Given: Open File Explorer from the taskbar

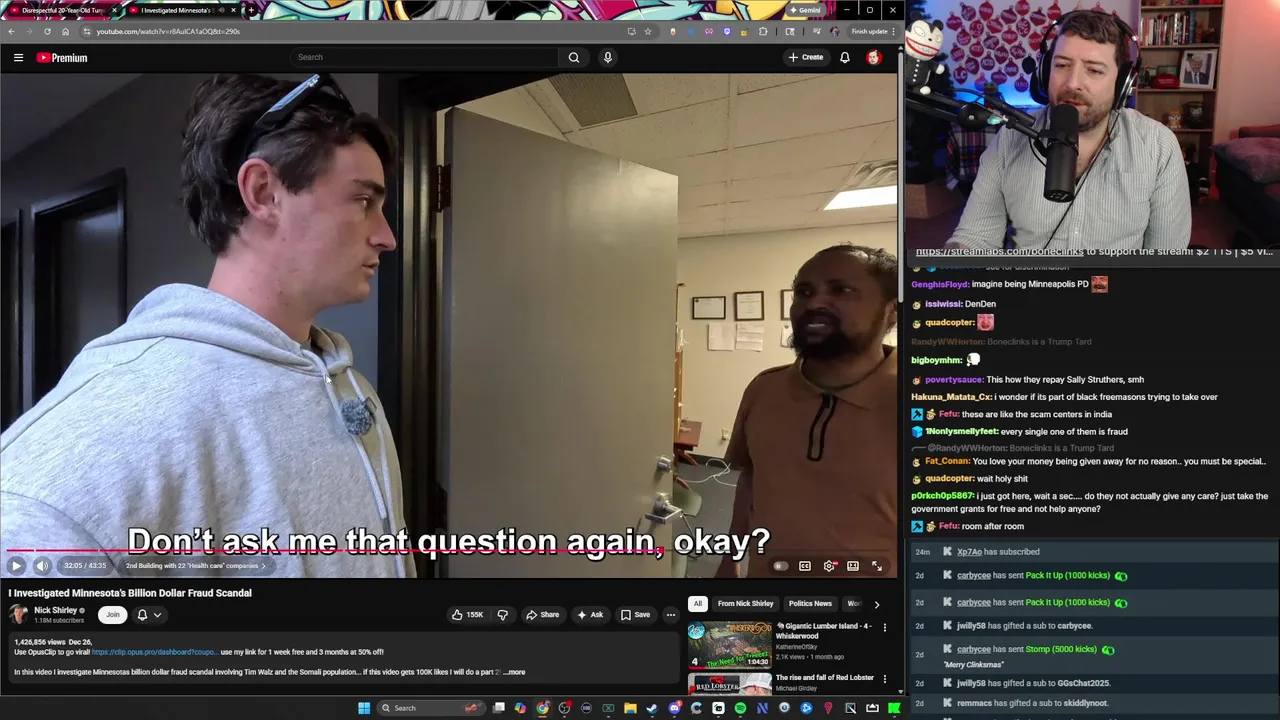Looking at the screenshot, I should coord(630,708).
